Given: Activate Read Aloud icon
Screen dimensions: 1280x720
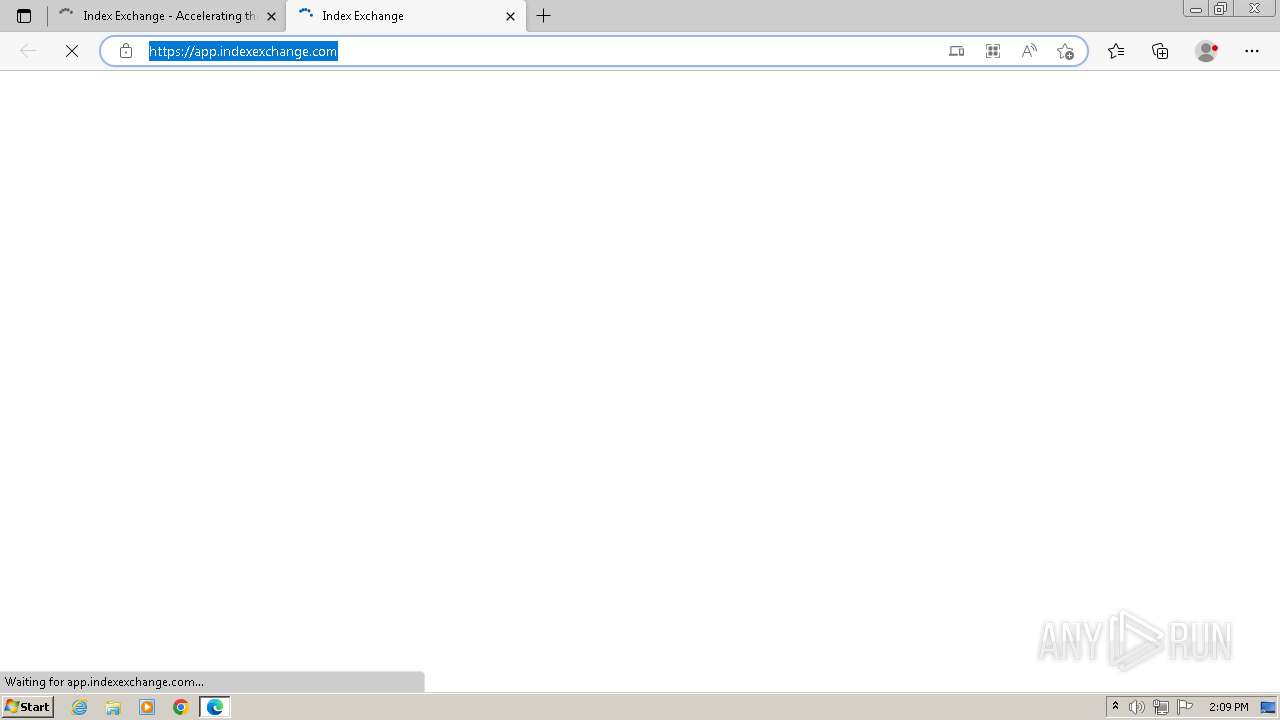Looking at the screenshot, I should pyautogui.click(x=1029, y=51).
